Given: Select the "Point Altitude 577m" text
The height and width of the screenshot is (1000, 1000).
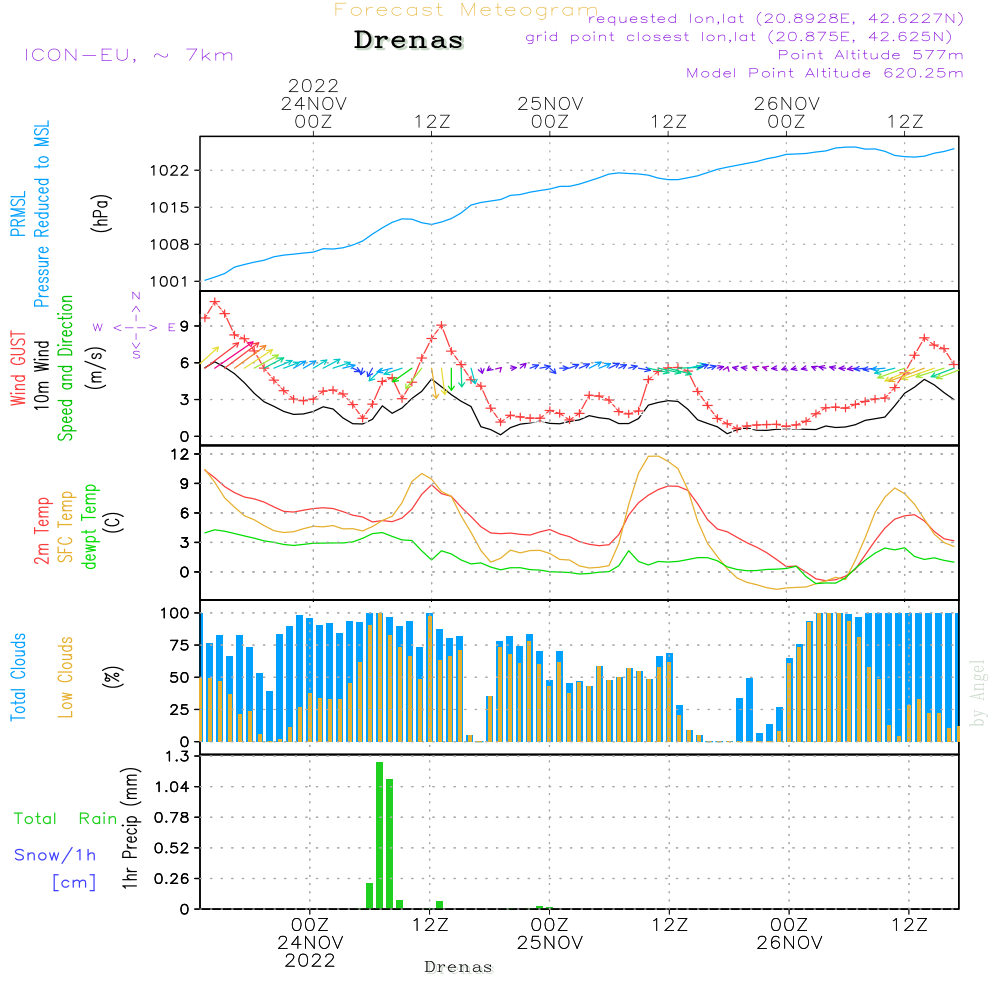Looking at the screenshot, I should click(870, 55).
